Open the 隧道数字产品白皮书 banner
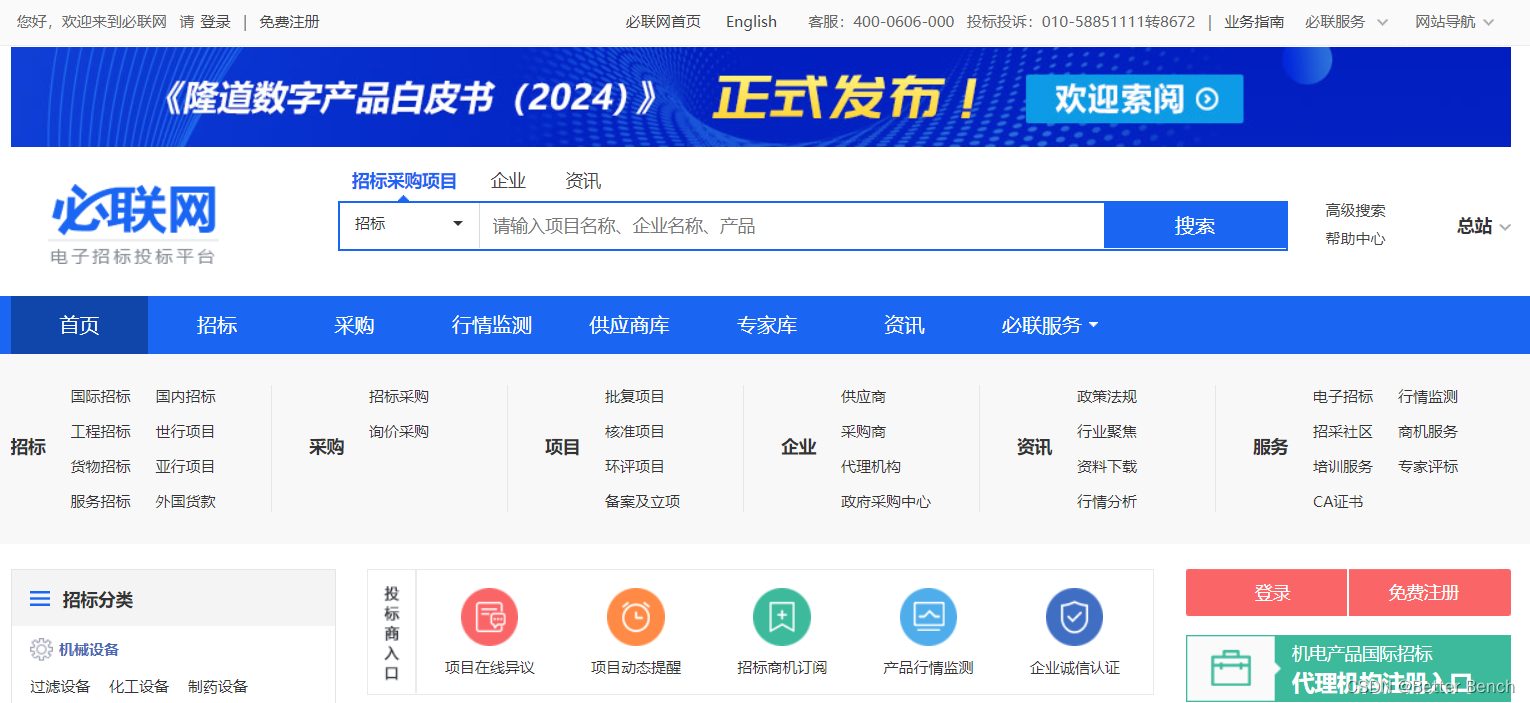Image resolution: width=1530 pixels, height=703 pixels. pyautogui.click(x=761, y=97)
